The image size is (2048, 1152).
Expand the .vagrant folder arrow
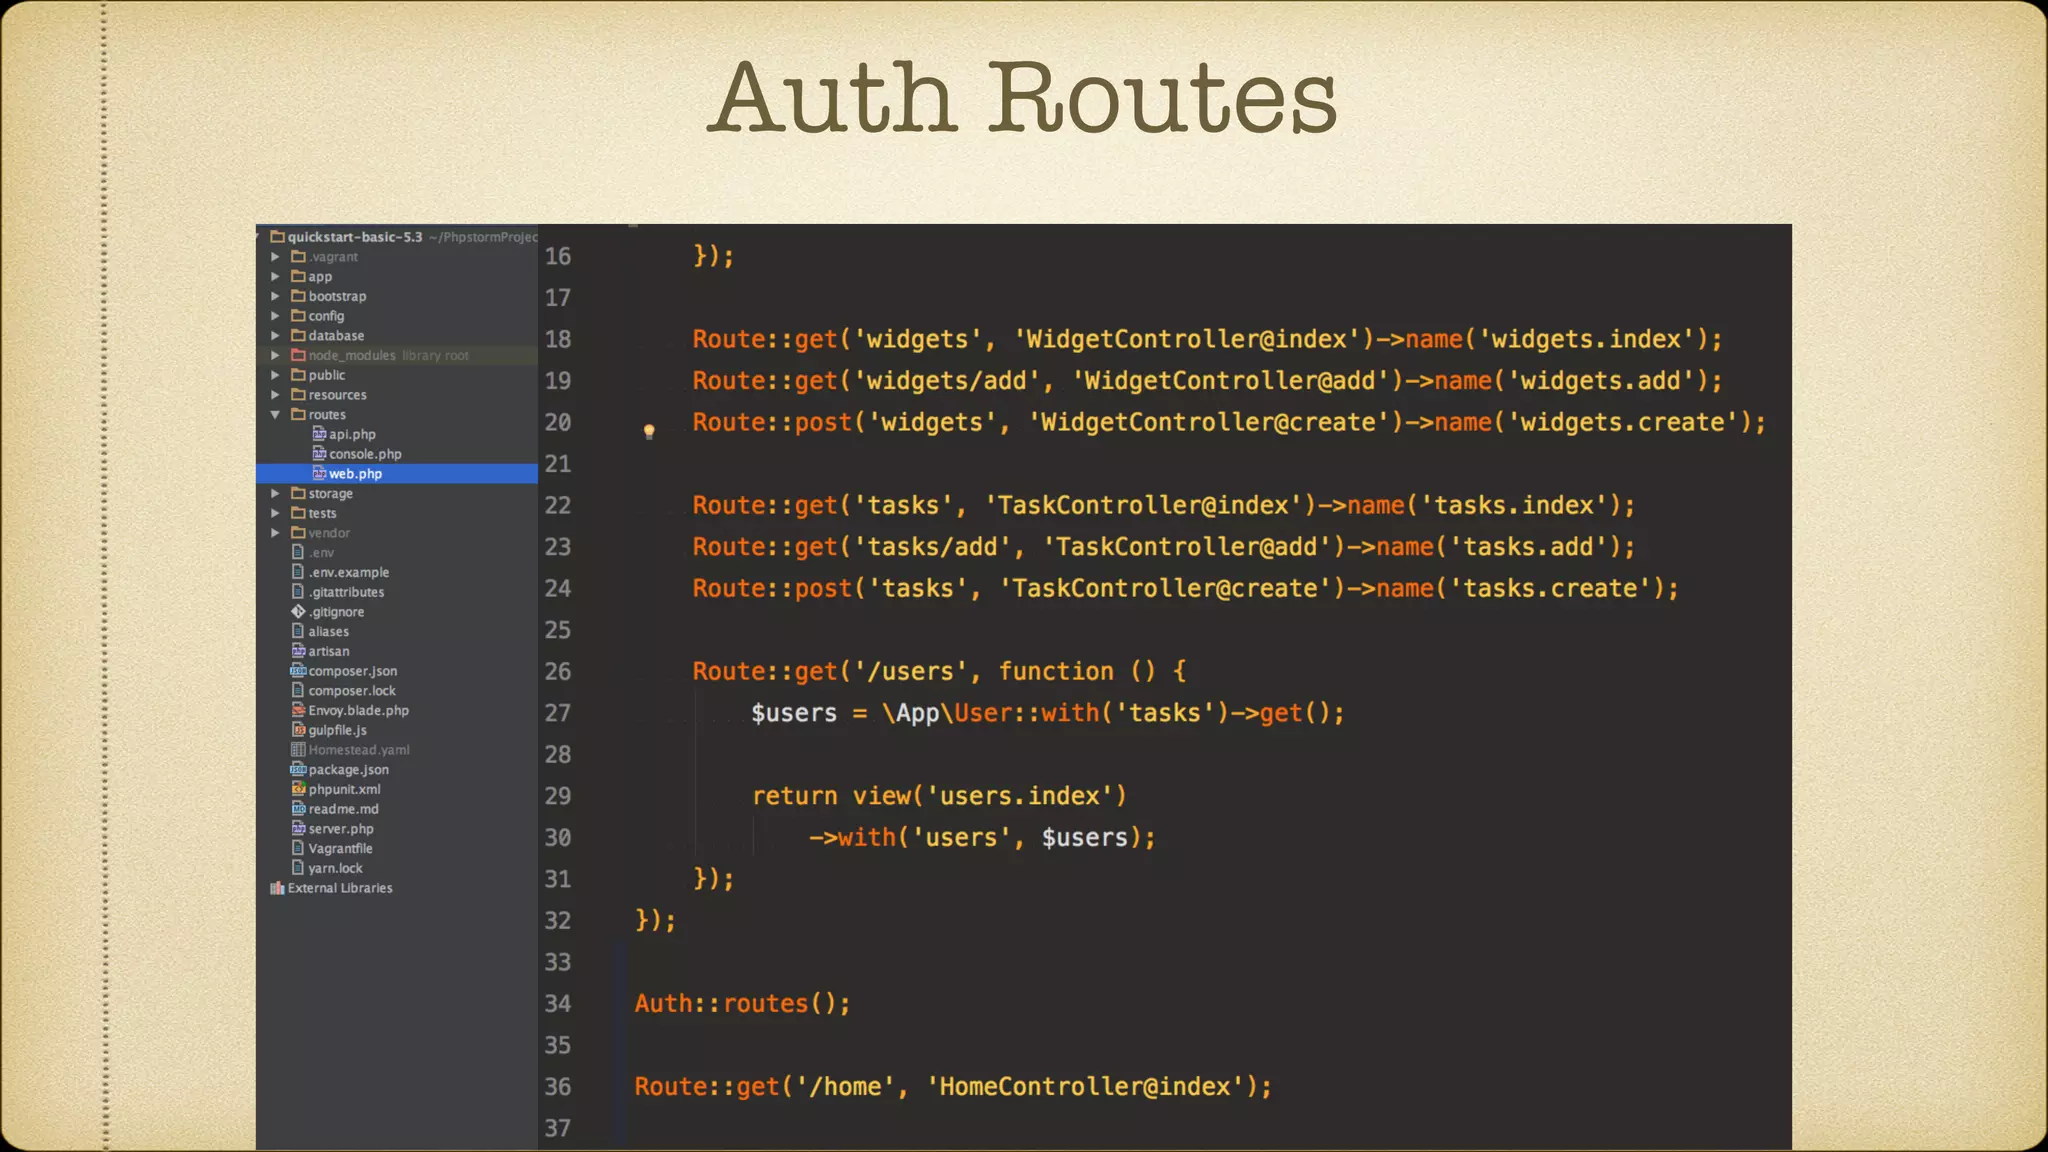click(x=275, y=257)
